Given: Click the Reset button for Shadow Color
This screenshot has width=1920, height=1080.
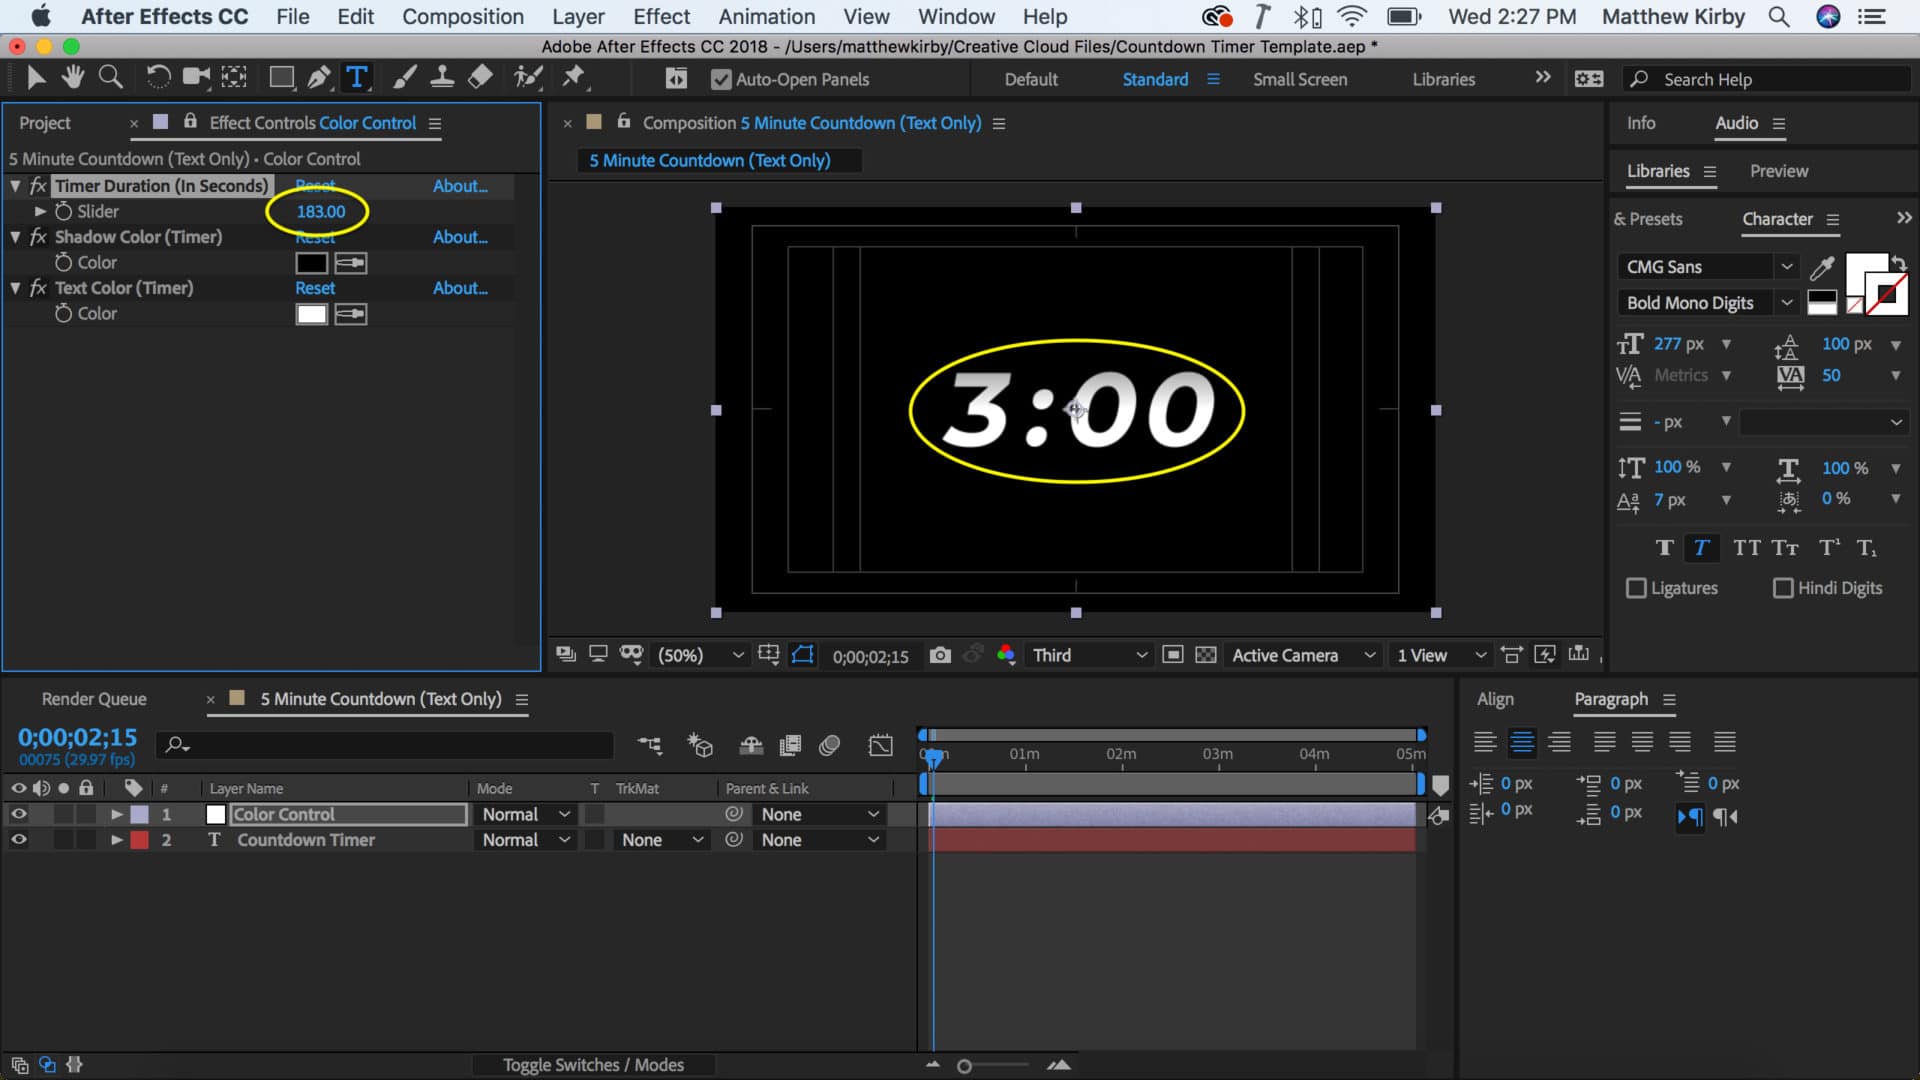Looking at the screenshot, I should [x=313, y=236].
